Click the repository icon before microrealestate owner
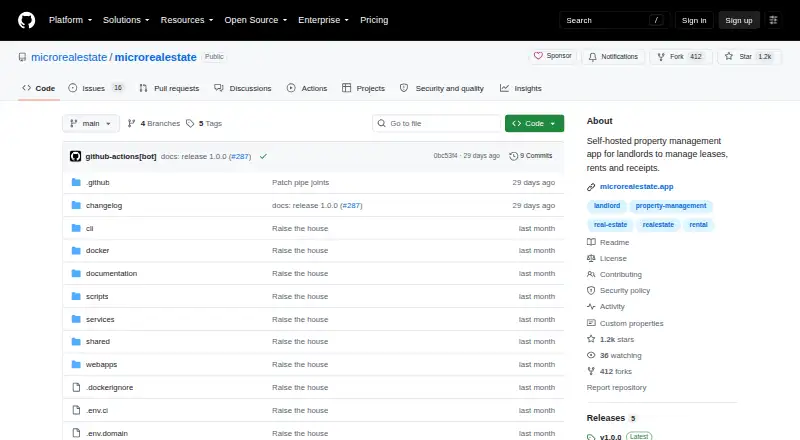 (x=22, y=57)
